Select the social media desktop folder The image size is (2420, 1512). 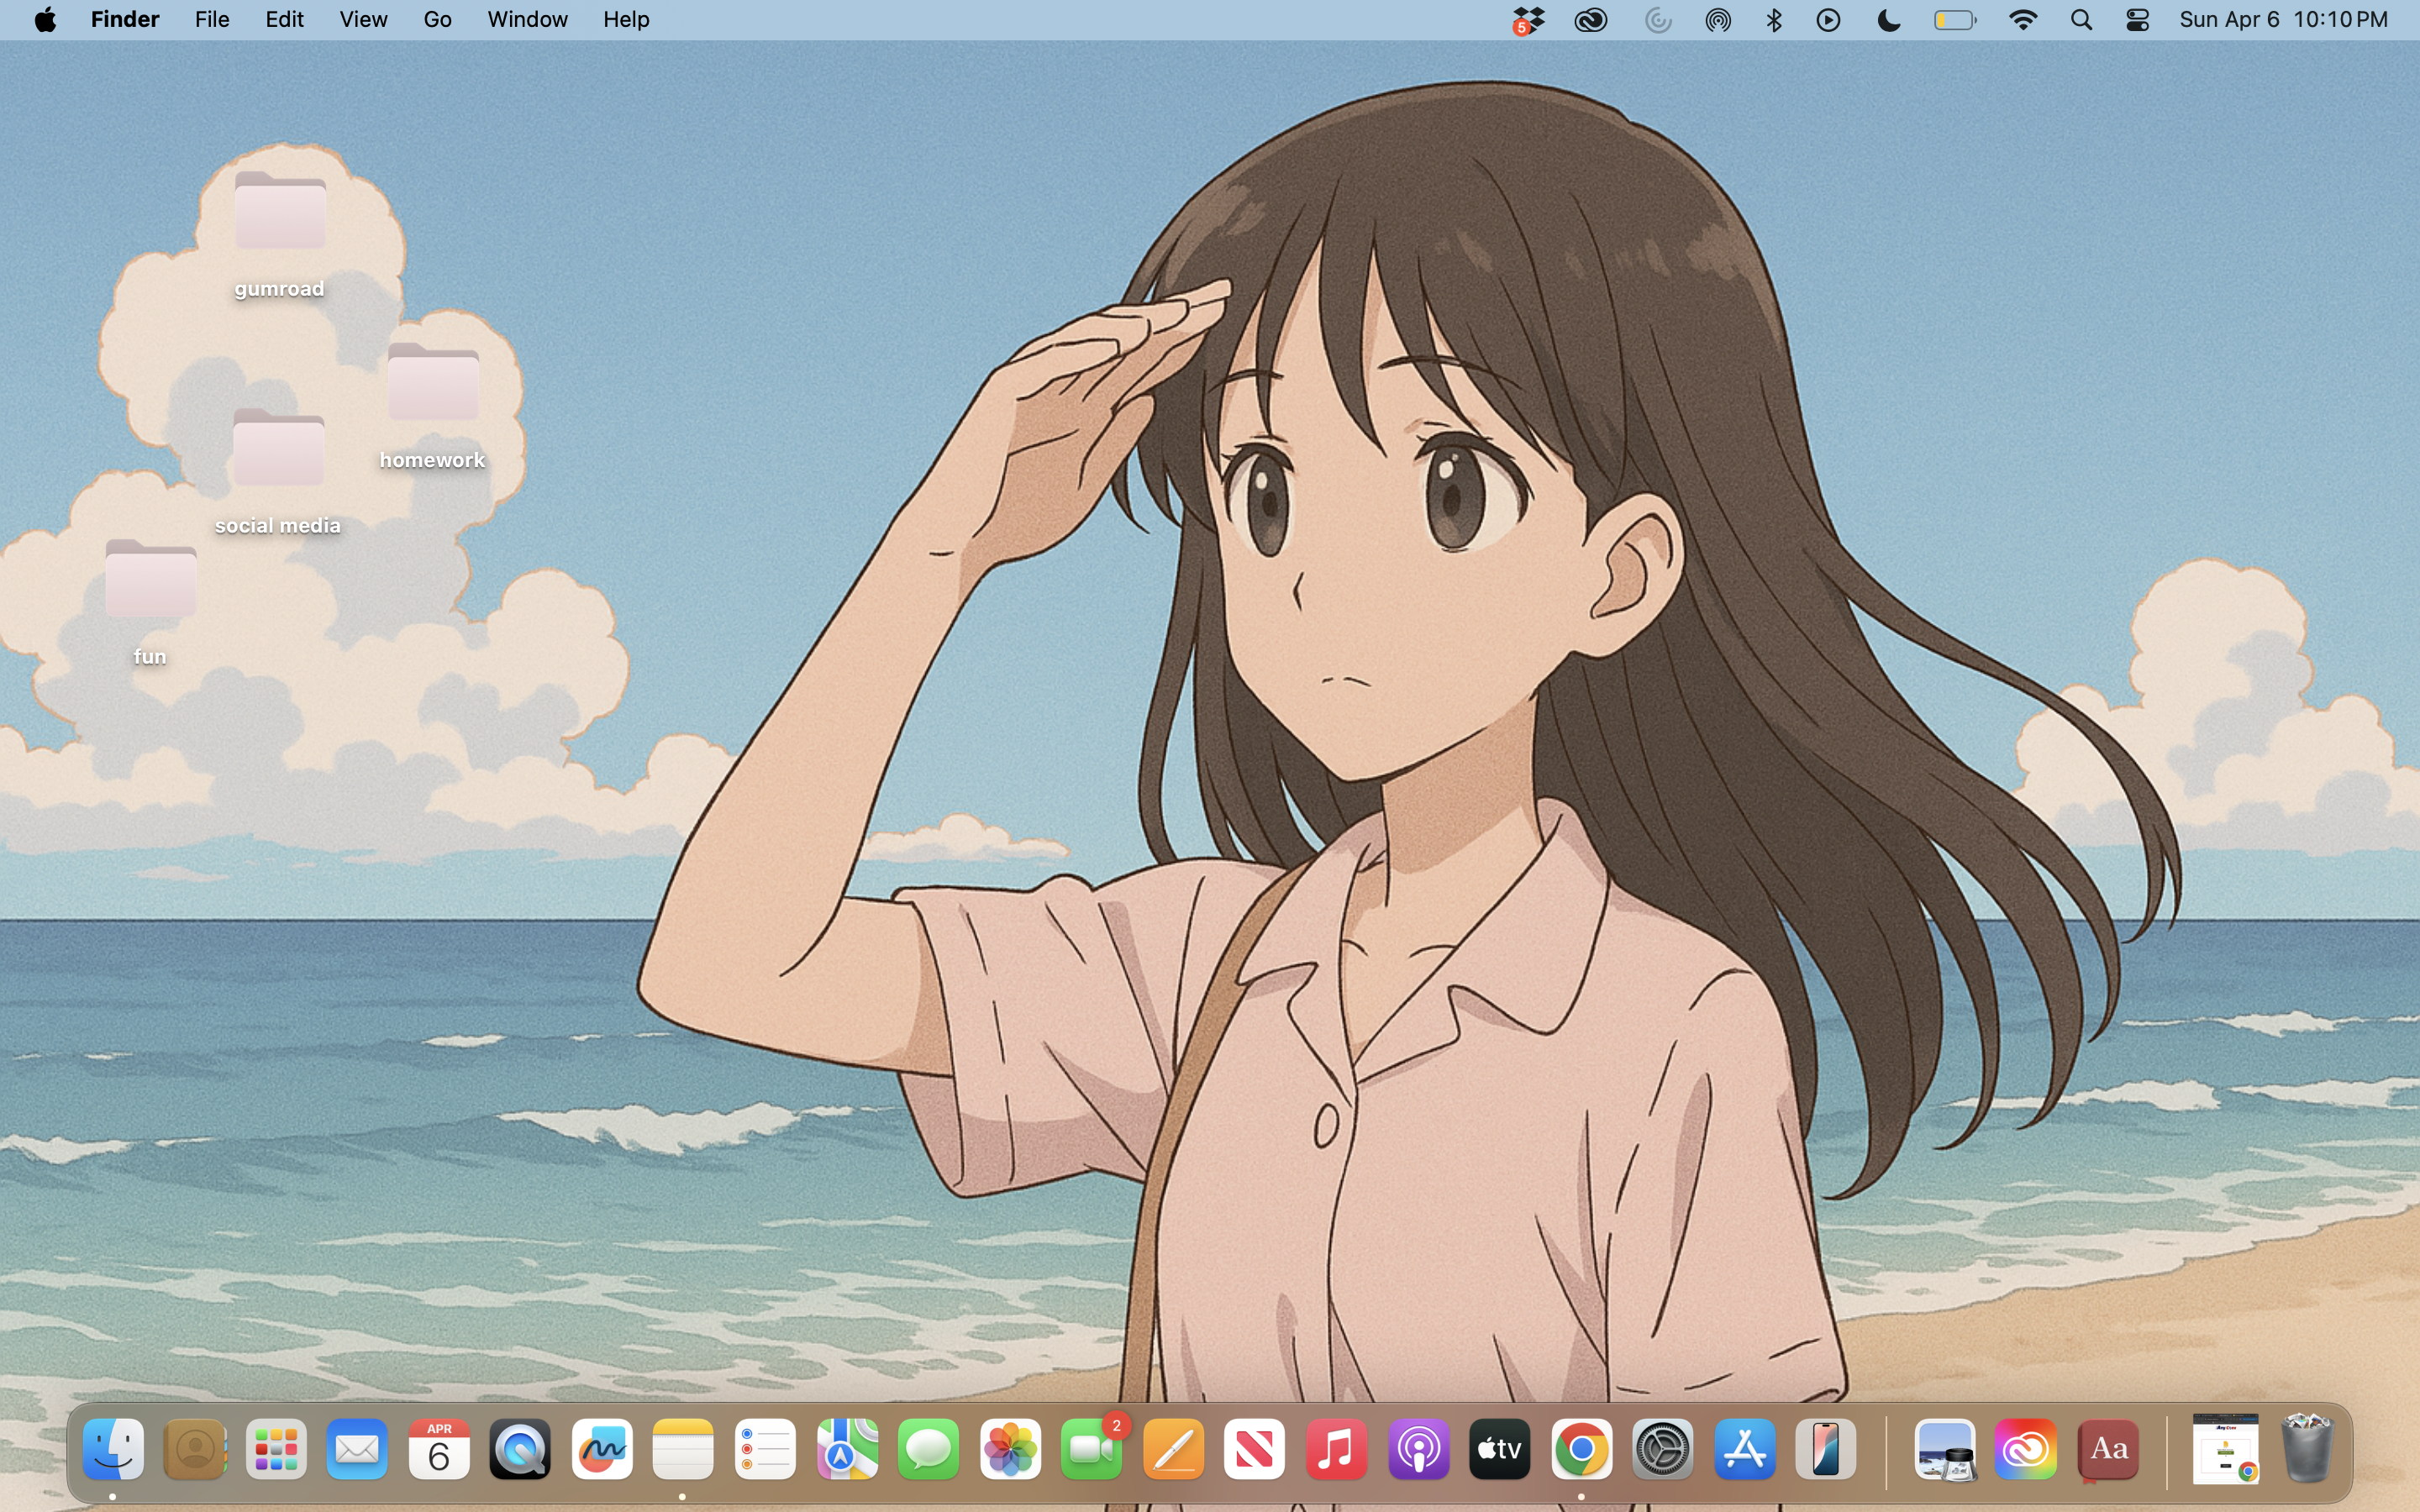278,471
